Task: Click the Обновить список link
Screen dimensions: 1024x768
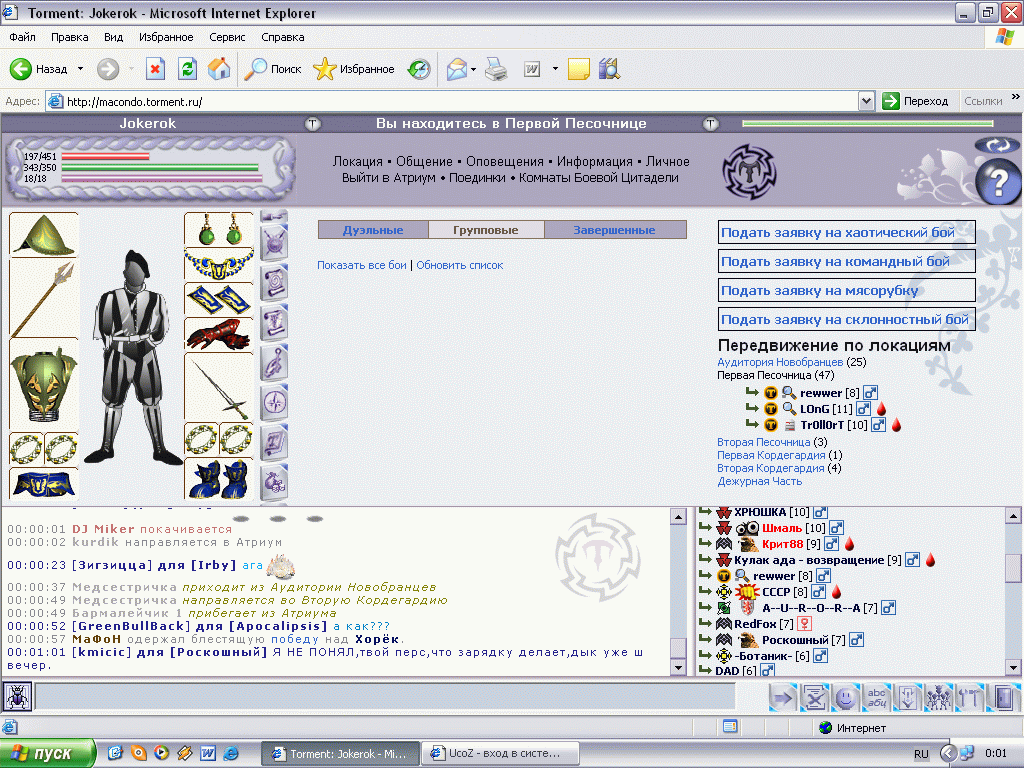Action: pyautogui.click(x=460, y=265)
